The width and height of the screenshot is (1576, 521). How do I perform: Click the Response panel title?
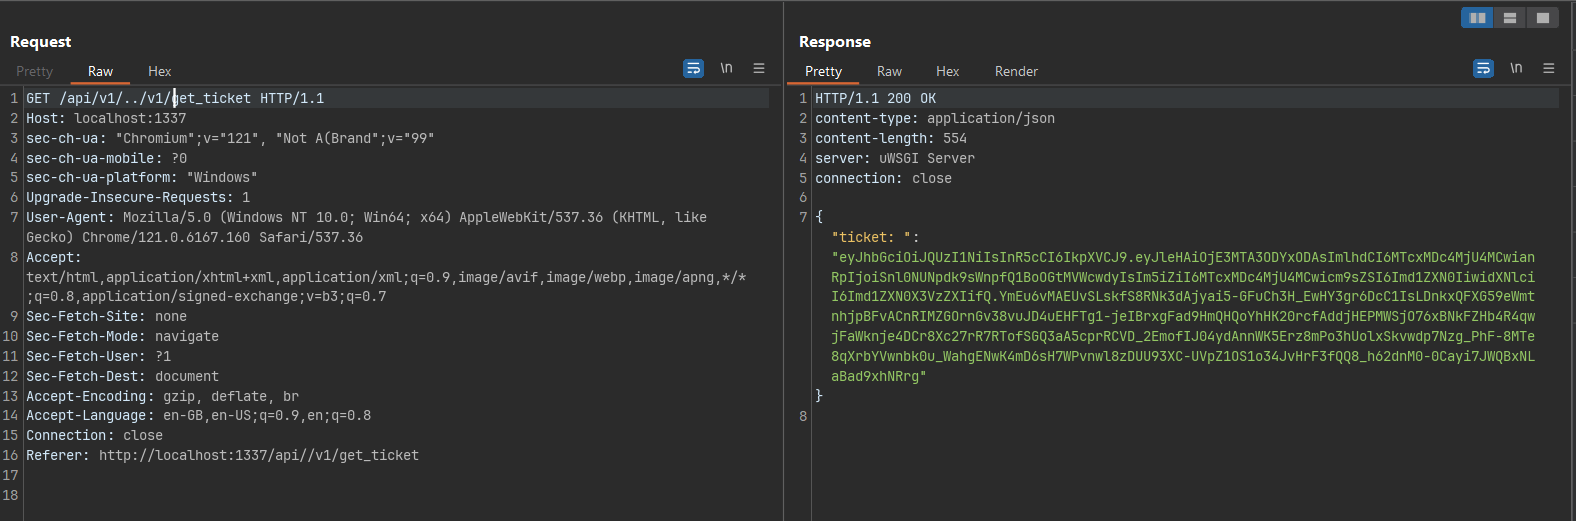click(x=835, y=41)
